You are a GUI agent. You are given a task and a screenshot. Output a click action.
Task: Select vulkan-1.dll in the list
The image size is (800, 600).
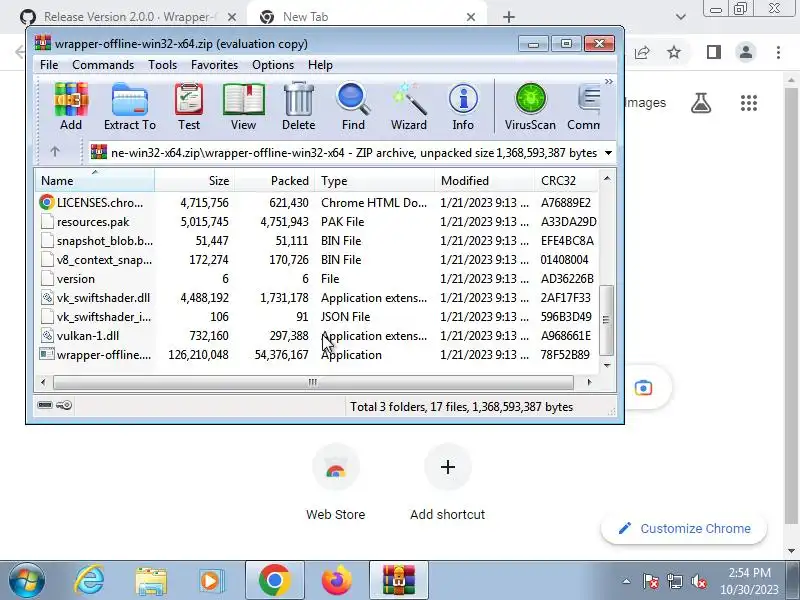point(316,336)
